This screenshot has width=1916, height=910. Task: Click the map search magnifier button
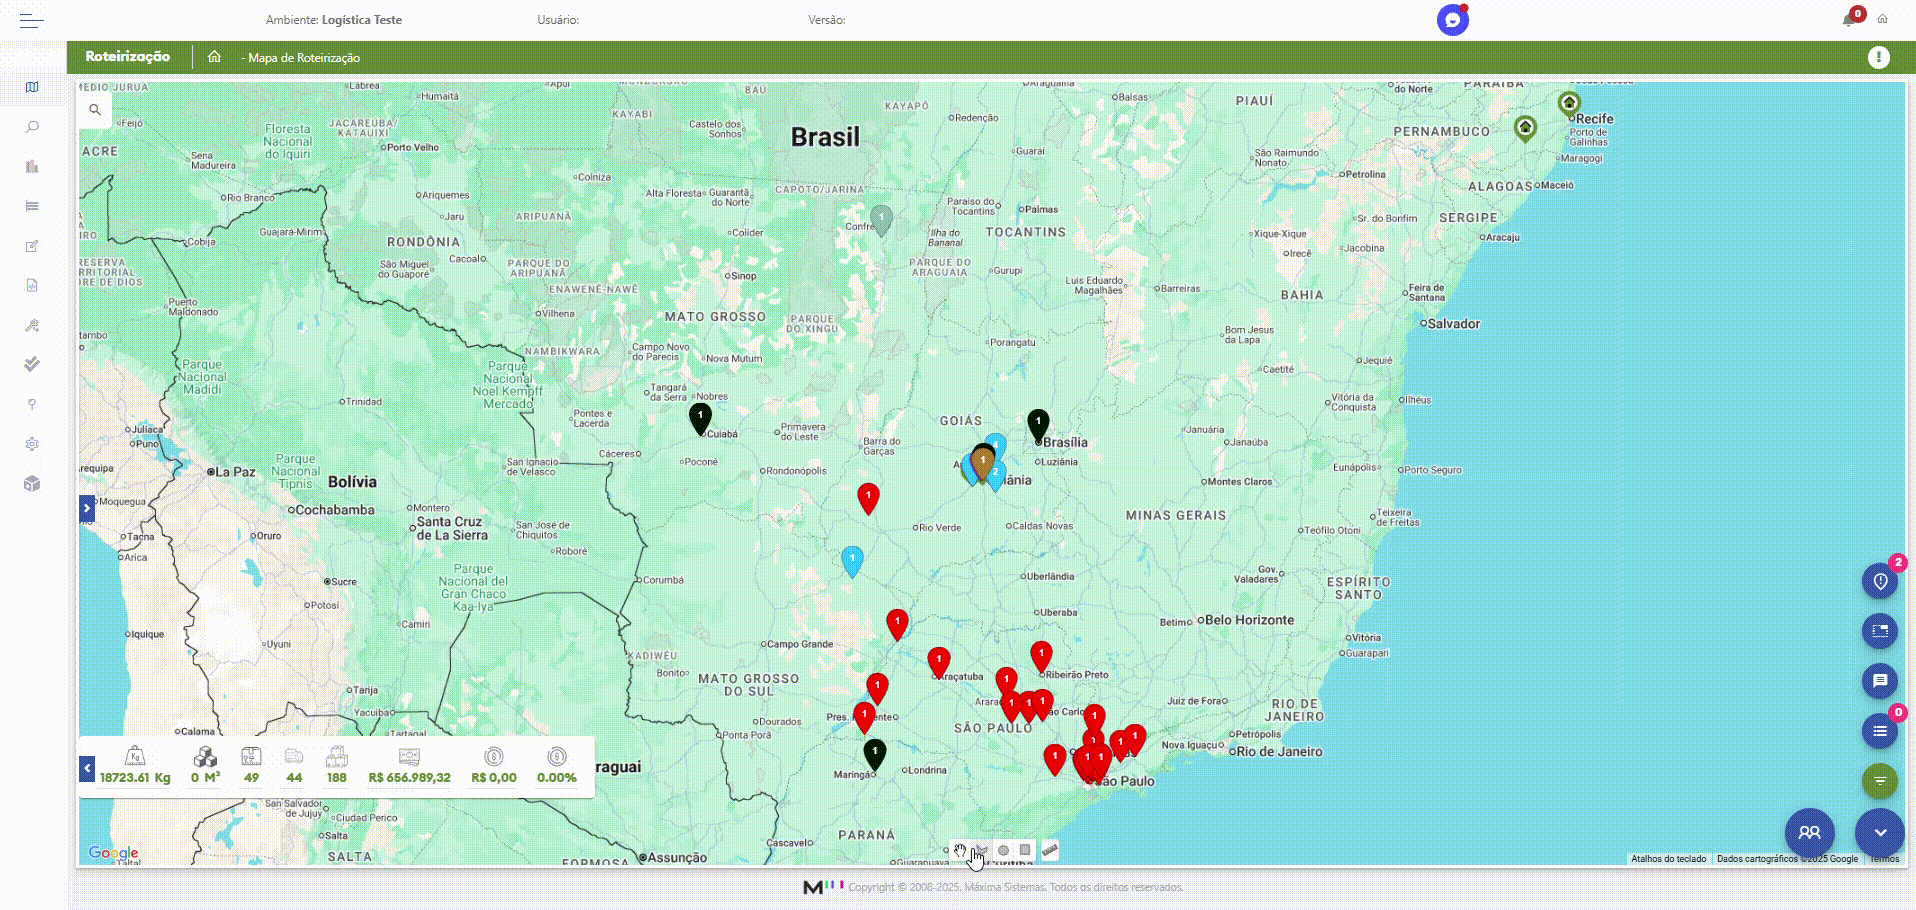95,110
